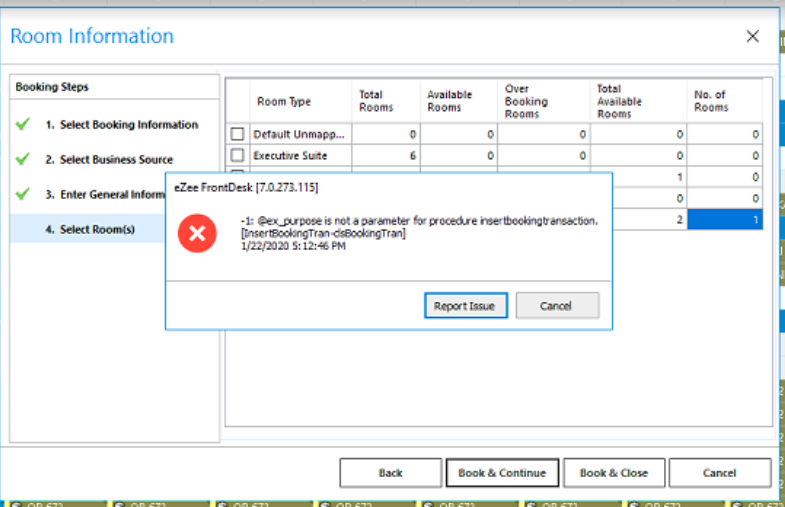
Task: Click the Total Rooms column header
Action: click(386, 101)
